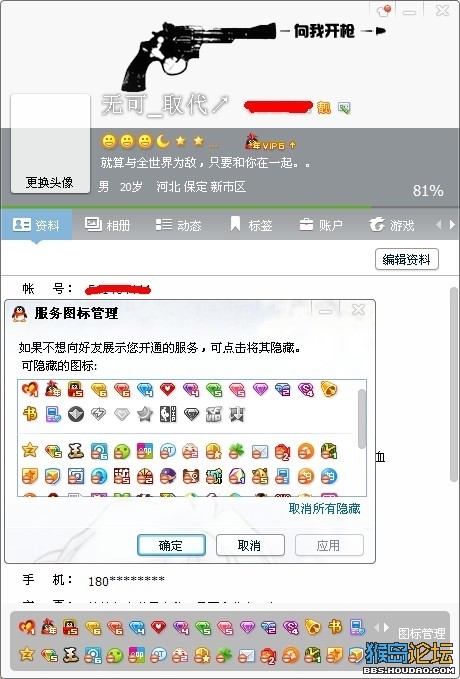Switch to the 相册 tab
The height and width of the screenshot is (679, 460).
click(x=108, y=225)
